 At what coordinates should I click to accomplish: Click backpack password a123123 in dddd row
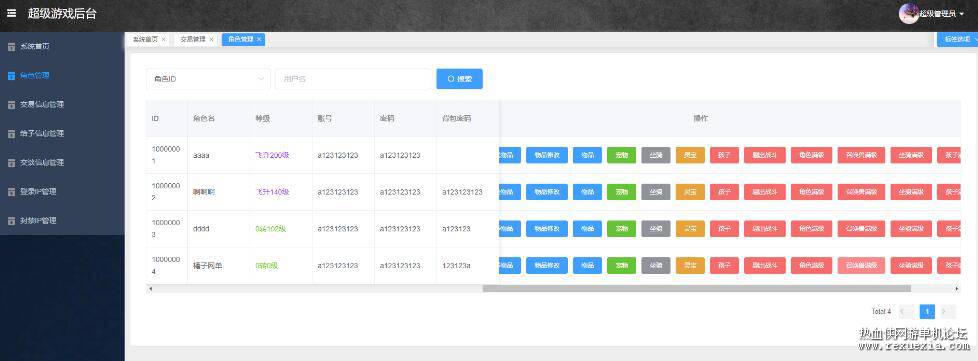click(x=456, y=229)
